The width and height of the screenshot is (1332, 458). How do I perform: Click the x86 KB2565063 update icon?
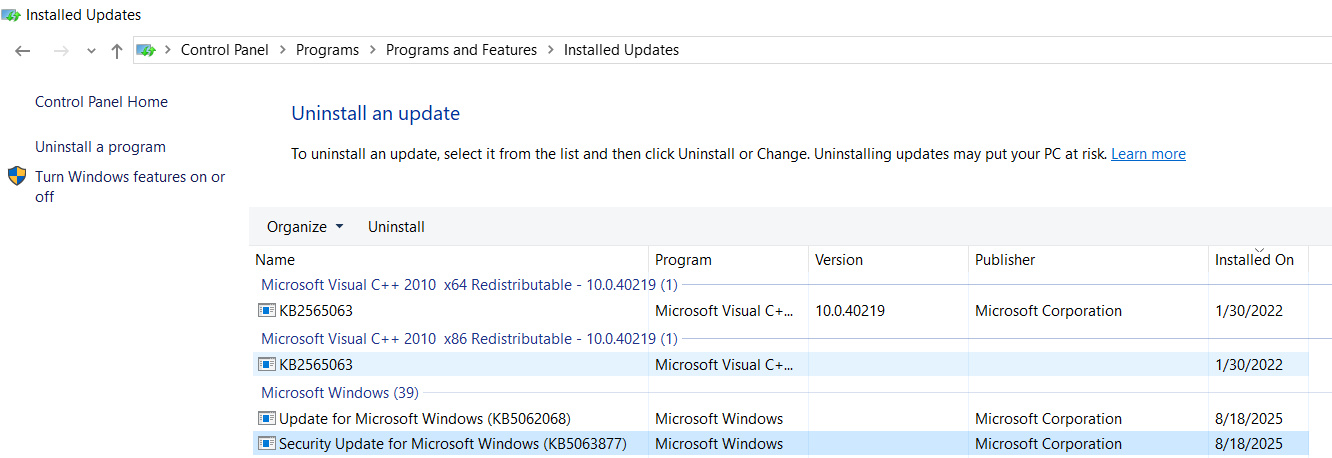click(x=267, y=365)
